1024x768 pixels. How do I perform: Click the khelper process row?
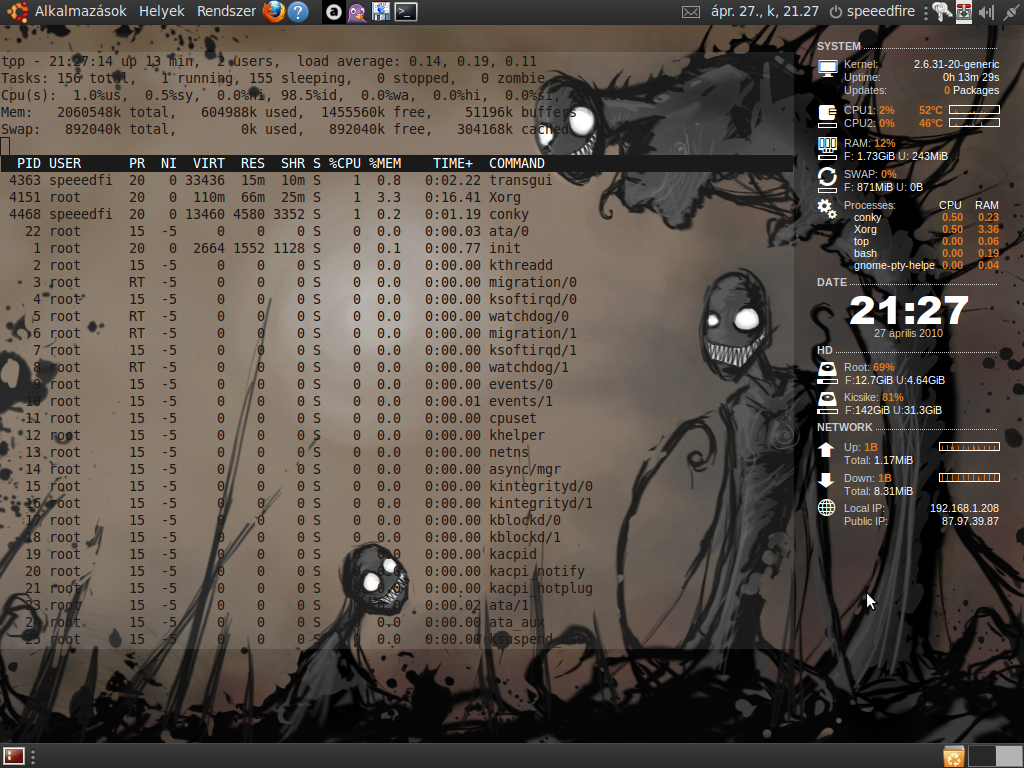[396, 435]
